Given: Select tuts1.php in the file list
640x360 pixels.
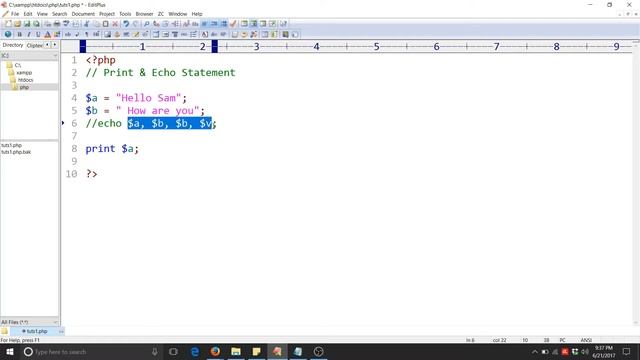Looking at the screenshot, I should [x=11, y=145].
